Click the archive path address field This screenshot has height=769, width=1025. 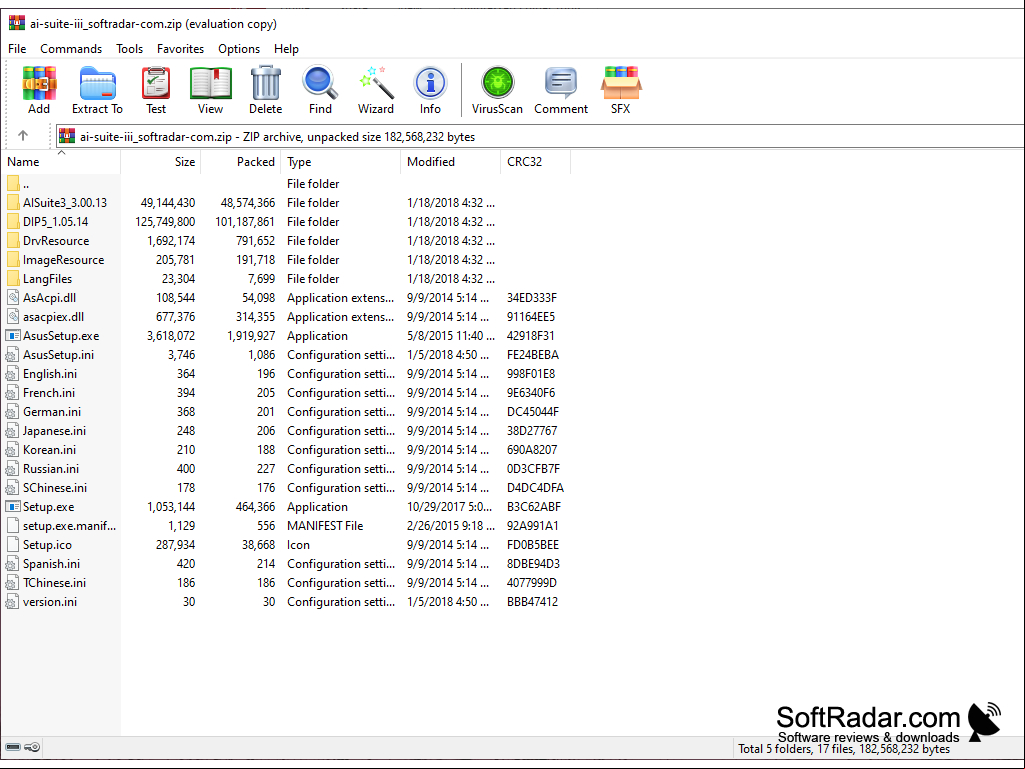[540, 137]
